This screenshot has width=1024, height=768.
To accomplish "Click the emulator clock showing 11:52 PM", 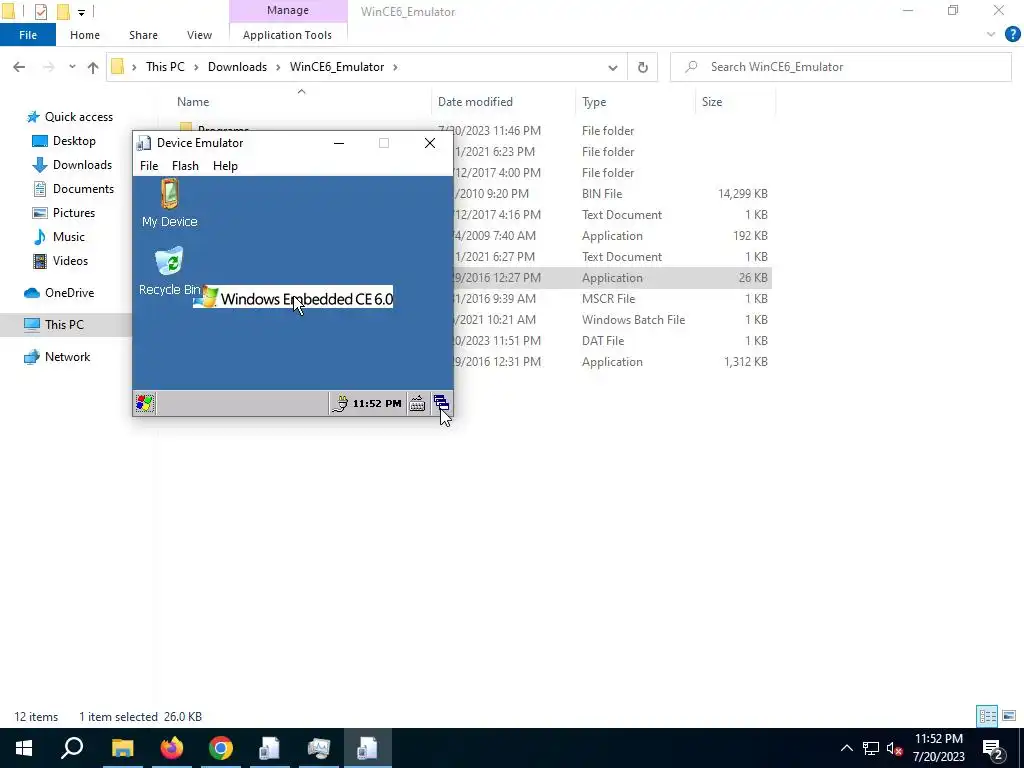I will tap(377, 404).
